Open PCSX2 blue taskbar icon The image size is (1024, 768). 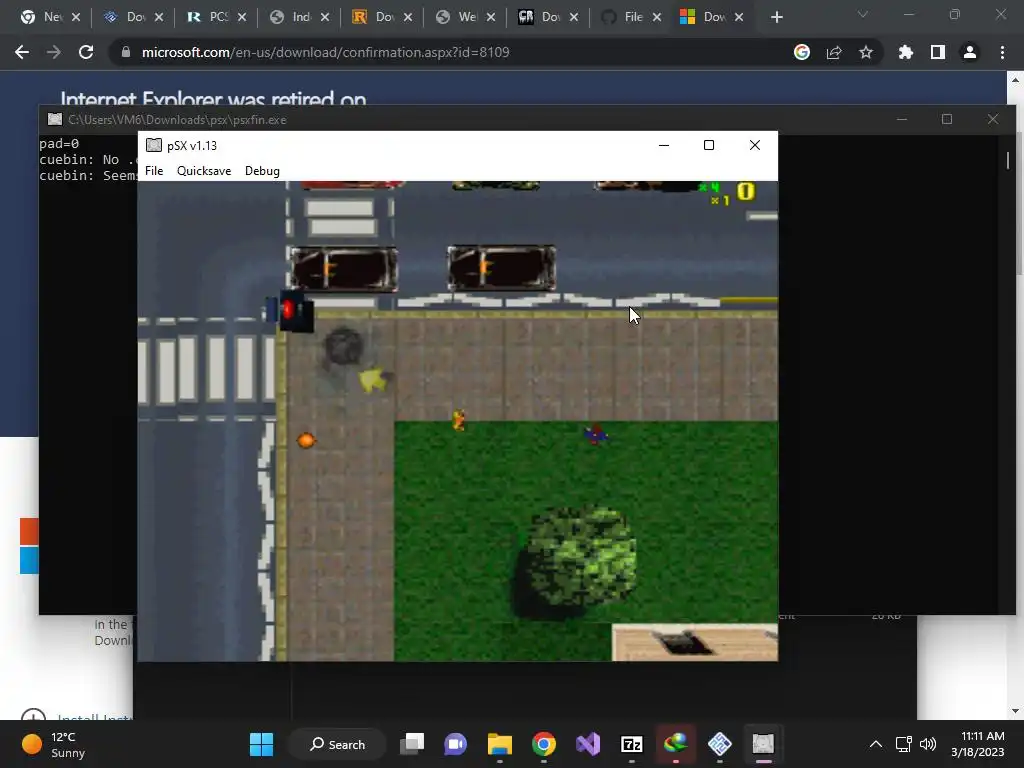719,744
